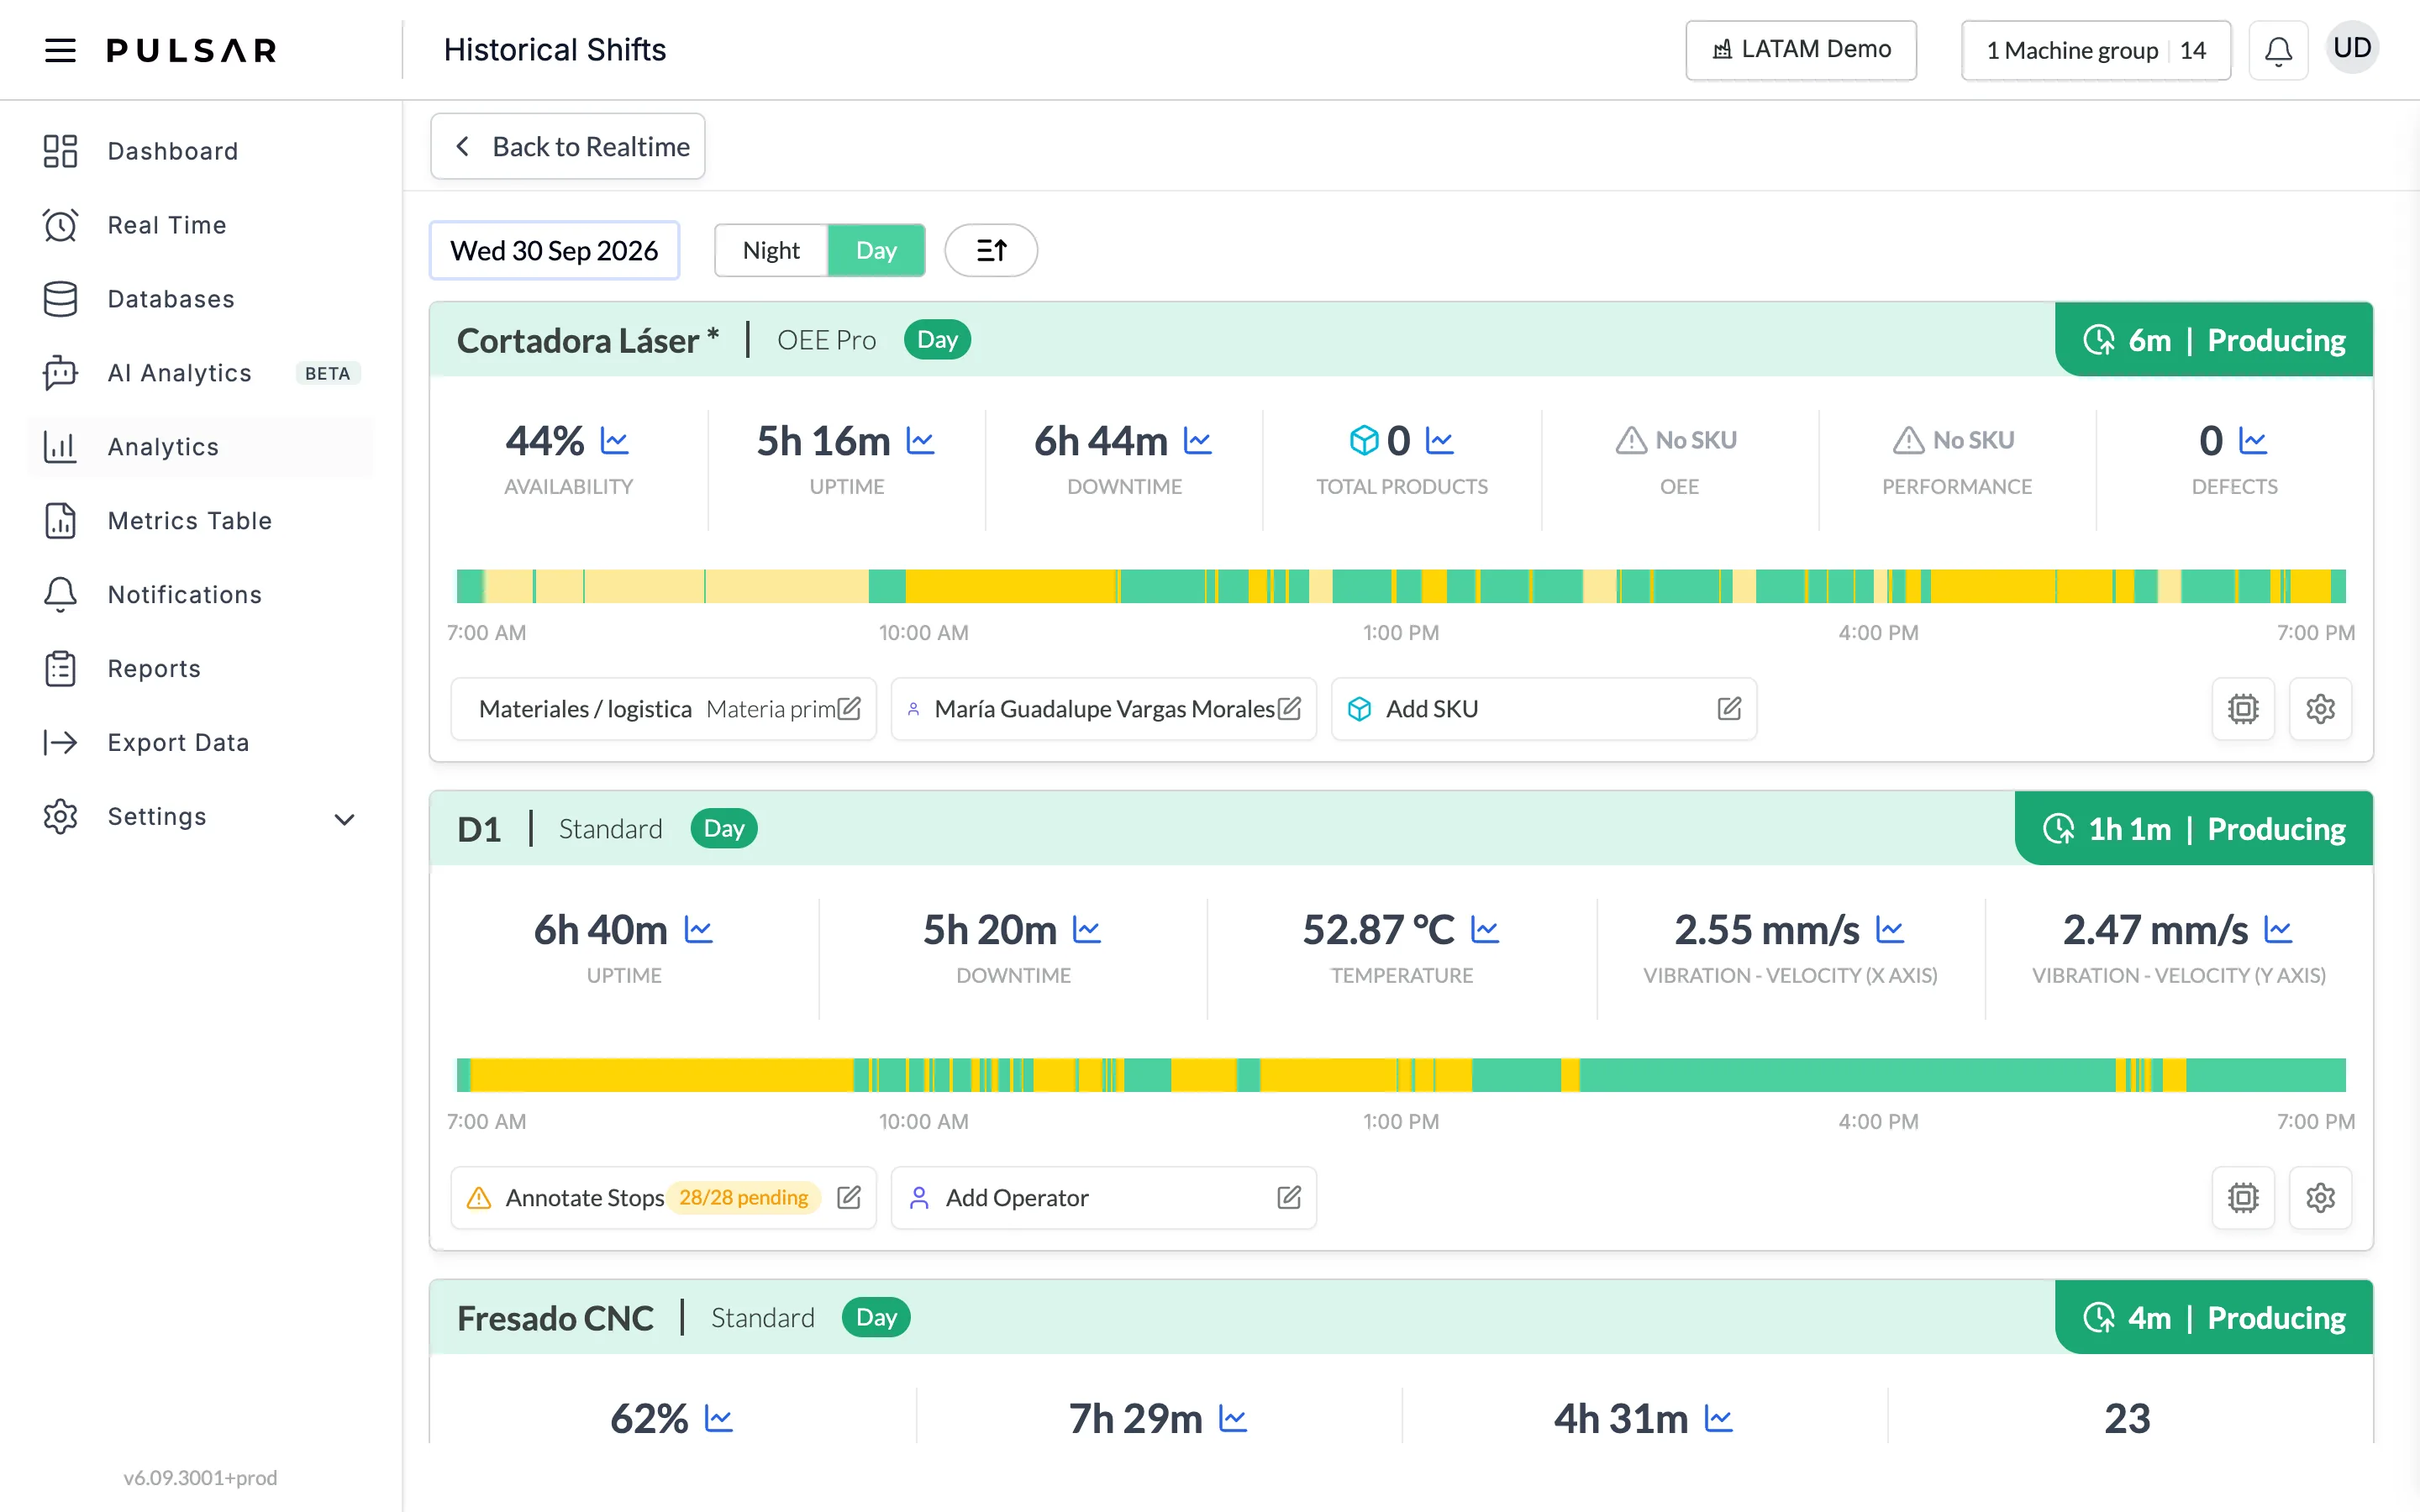Open defects chart icon on Cortadora Láser
Image resolution: width=2420 pixels, height=1512 pixels.
(2253, 440)
